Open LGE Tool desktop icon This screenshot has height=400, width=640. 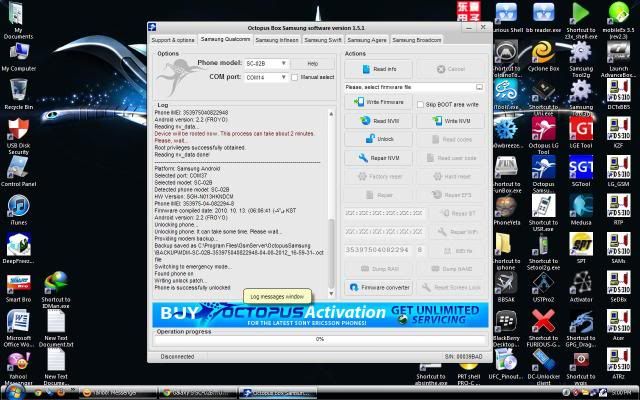[x=581, y=133]
